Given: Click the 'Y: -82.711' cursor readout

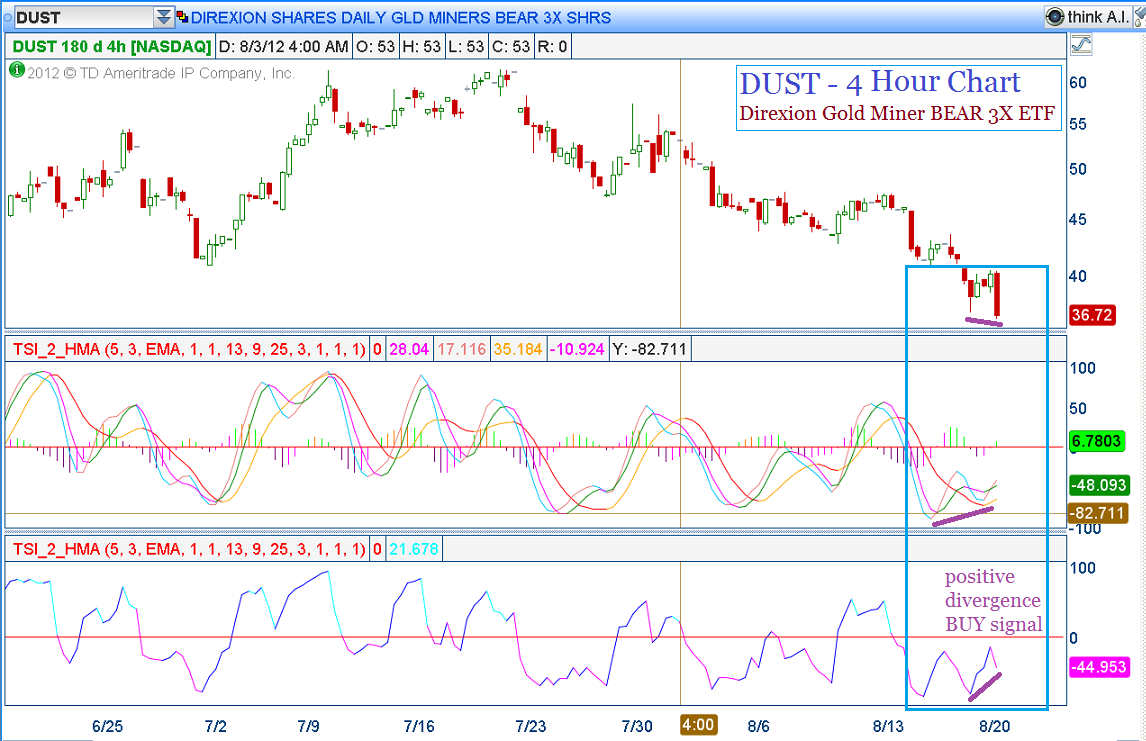Looking at the screenshot, I should [x=650, y=349].
